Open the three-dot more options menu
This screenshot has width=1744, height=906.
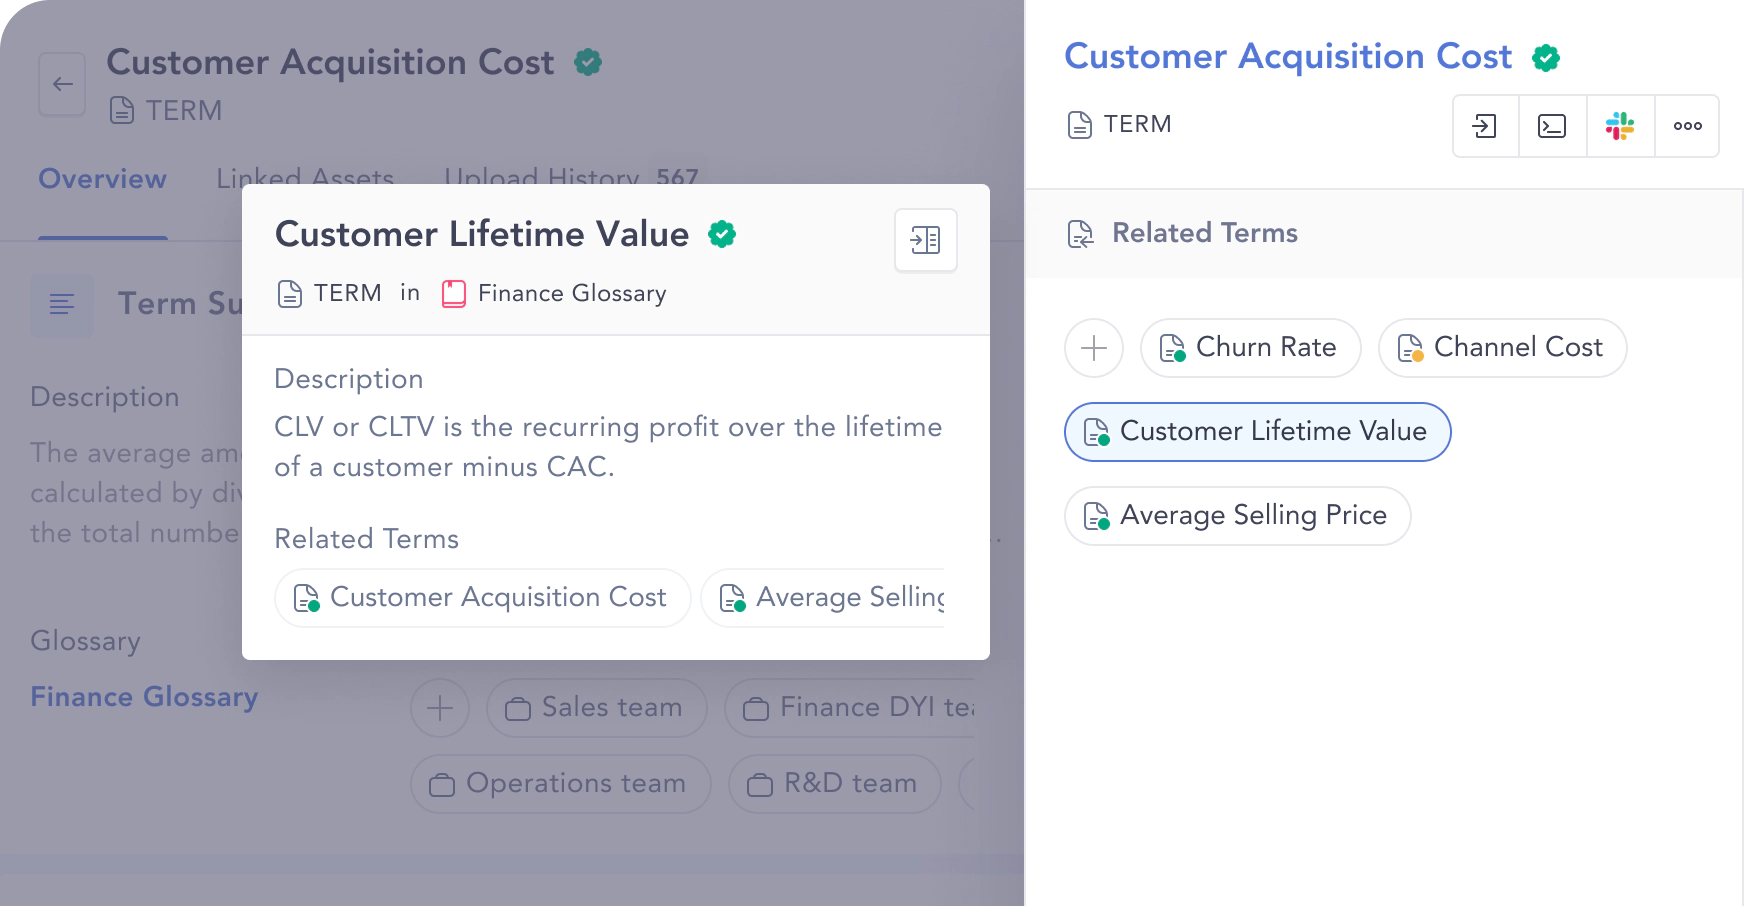pyautogui.click(x=1687, y=126)
